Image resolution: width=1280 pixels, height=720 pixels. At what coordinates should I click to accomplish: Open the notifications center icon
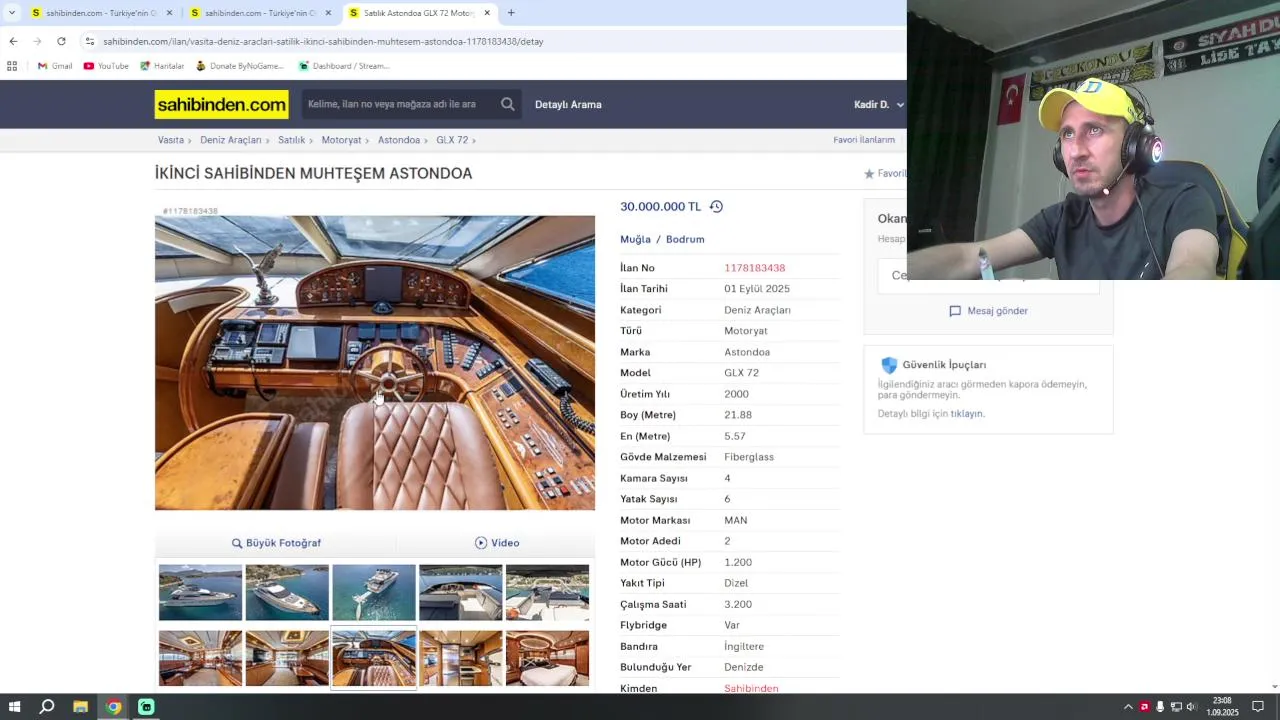coord(1258,707)
